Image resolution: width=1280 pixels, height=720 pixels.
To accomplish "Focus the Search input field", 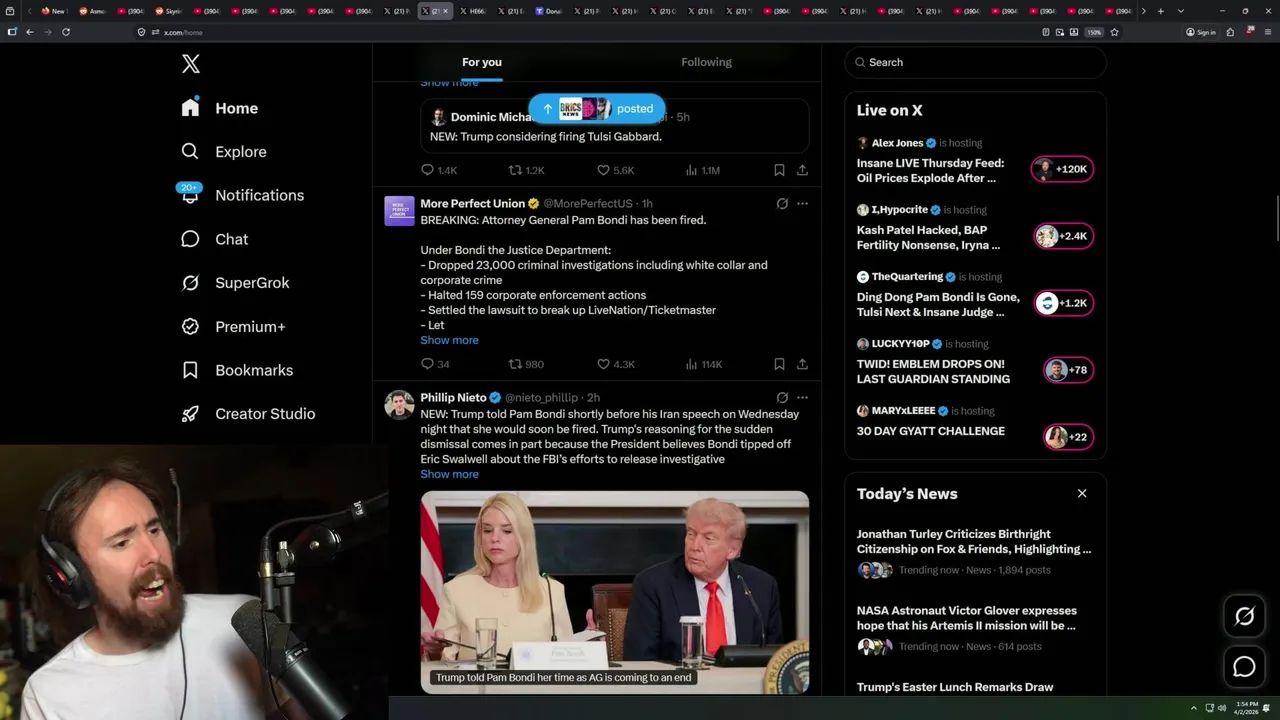I will click(x=976, y=62).
